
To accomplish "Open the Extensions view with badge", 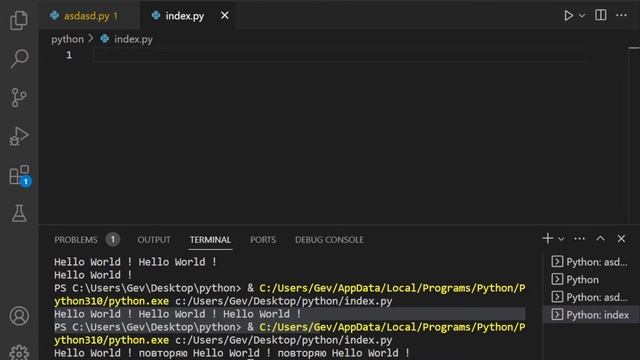I will pyautogui.click(x=19, y=175).
